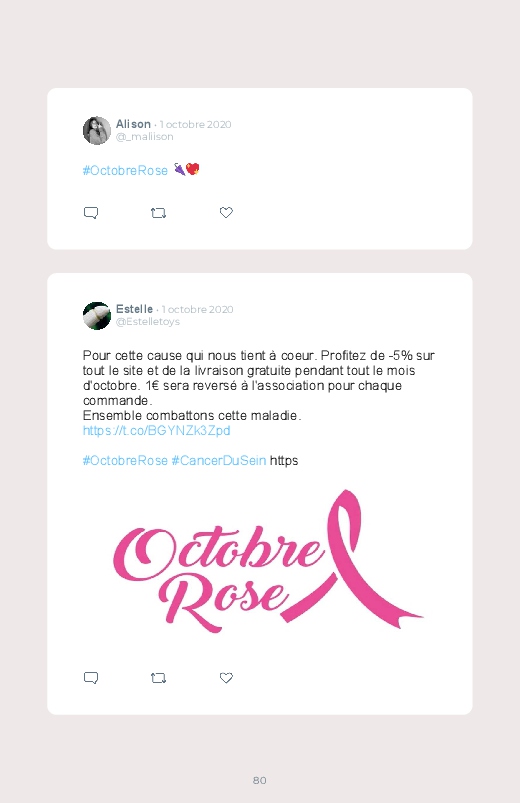Retweet Estelle's Octobre Rose tweet
This screenshot has width=520, height=803.
click(158, 678)
